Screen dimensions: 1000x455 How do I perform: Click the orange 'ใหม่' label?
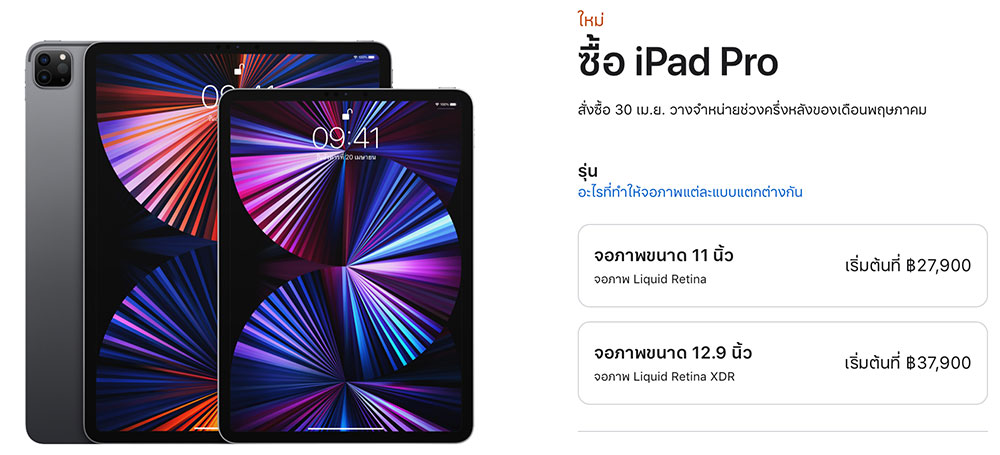[x=591, y=20]
